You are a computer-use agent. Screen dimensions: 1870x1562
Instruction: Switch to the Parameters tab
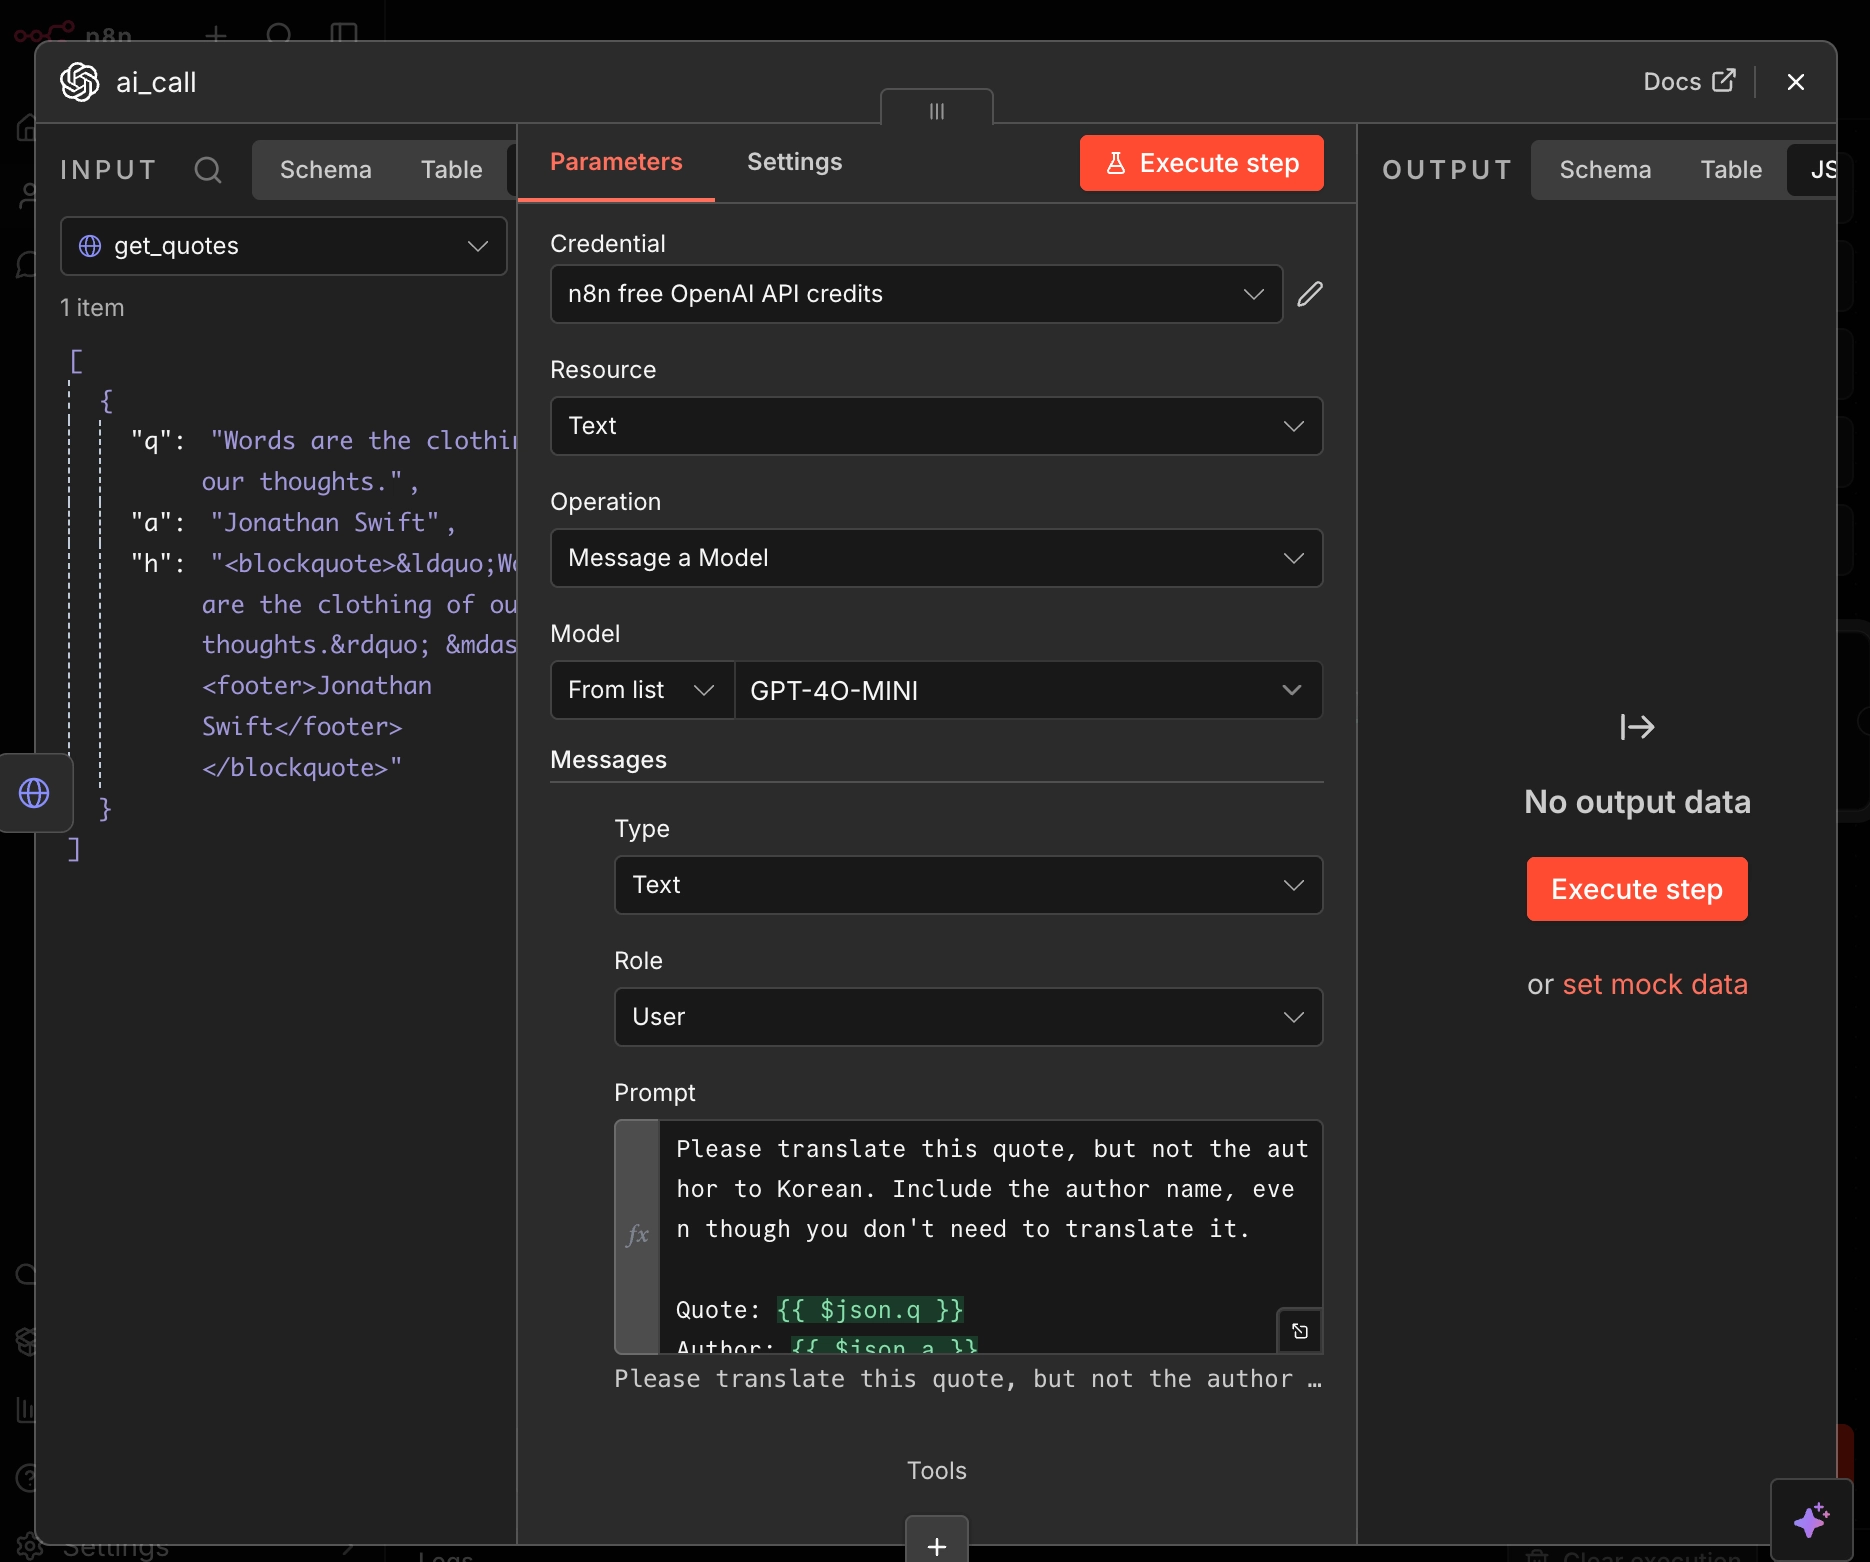[616, 162]
